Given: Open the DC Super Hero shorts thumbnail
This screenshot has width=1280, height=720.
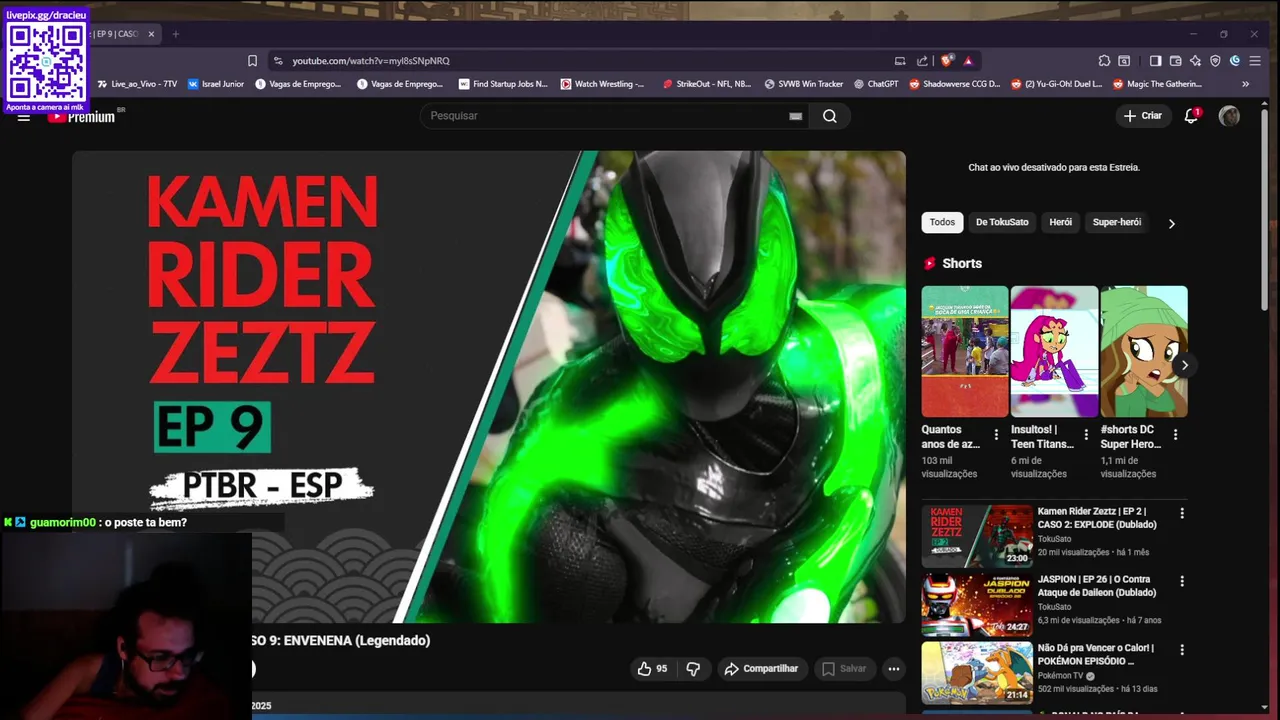Looking at the screenshot, I should point(1144,351).
